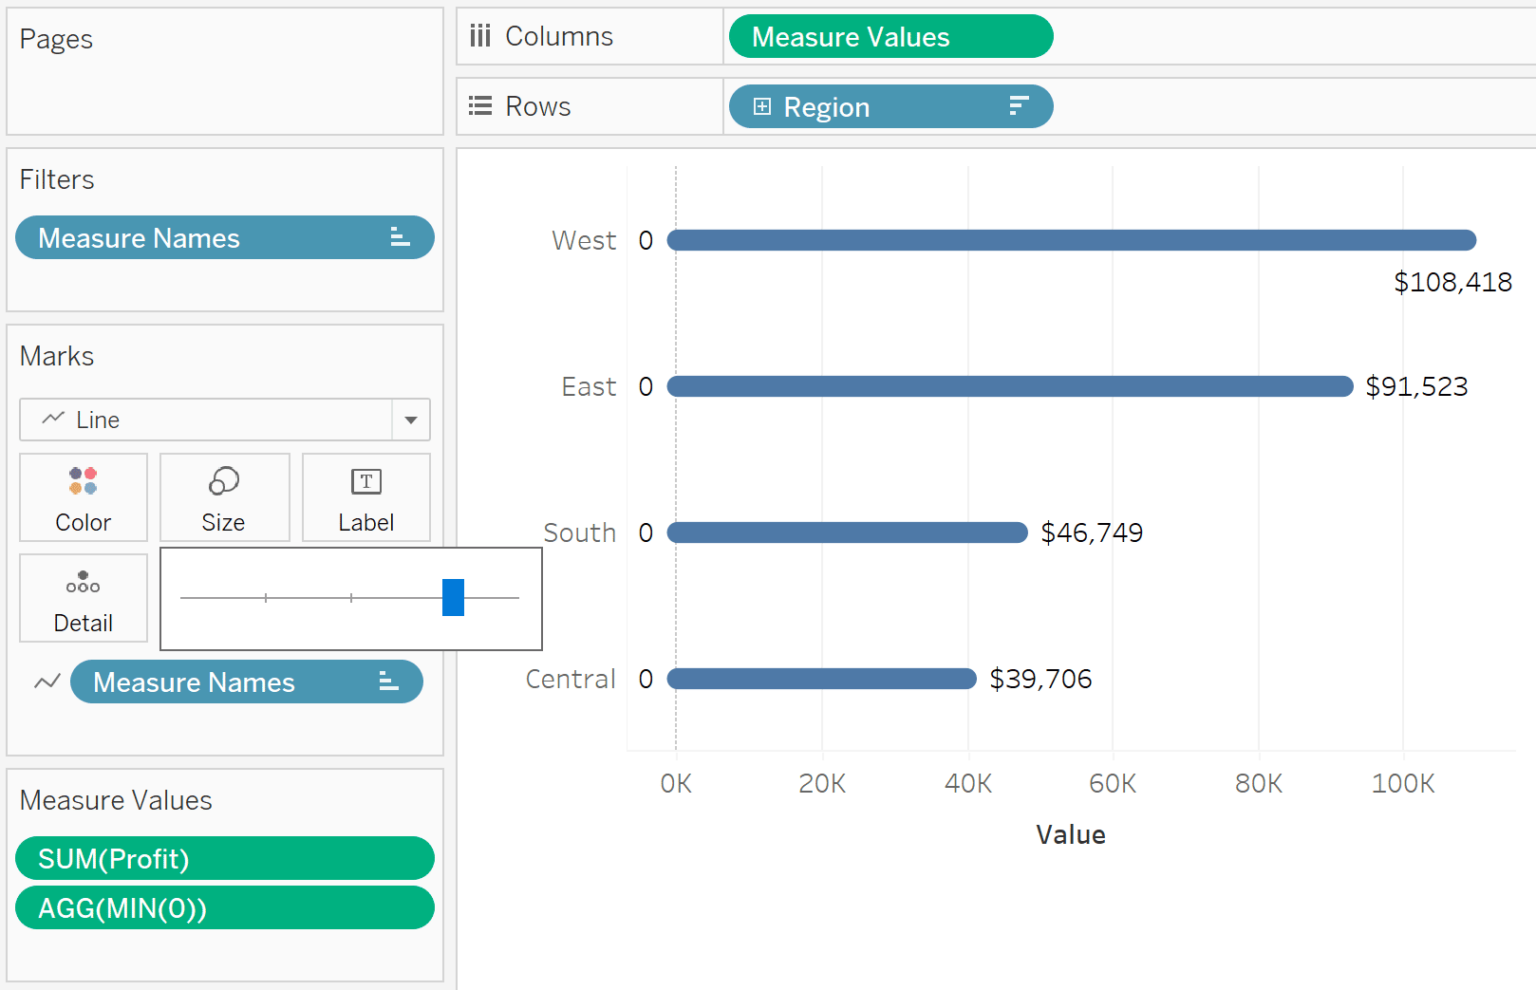Select the West region bar in the chart
The height and width of the screenshot is (990, 1536).
1070,240
